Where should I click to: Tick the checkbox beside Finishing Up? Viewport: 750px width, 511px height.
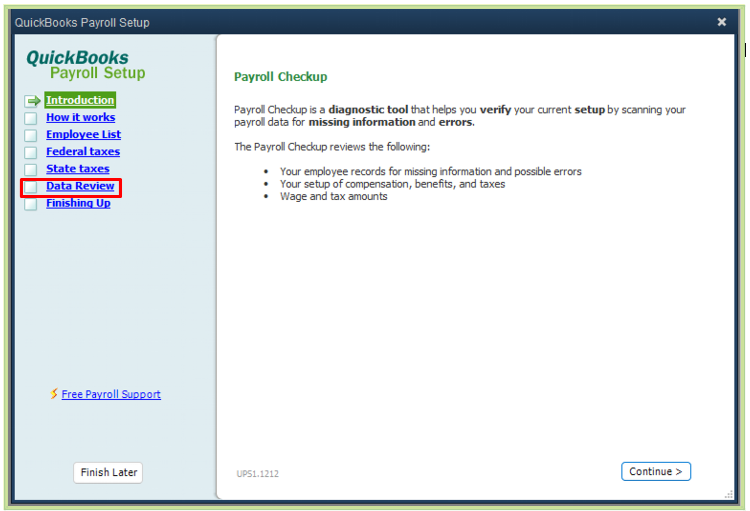[31, 204]
